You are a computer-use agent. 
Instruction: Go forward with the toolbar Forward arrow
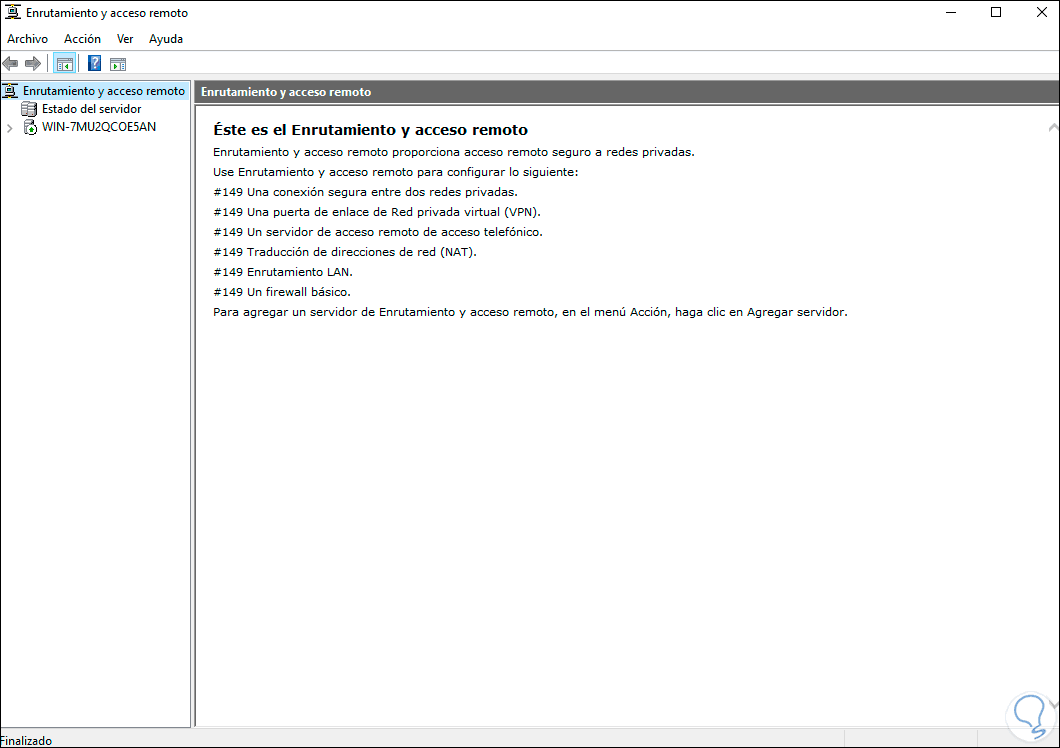pyautogui.click(x=32, y=64)
